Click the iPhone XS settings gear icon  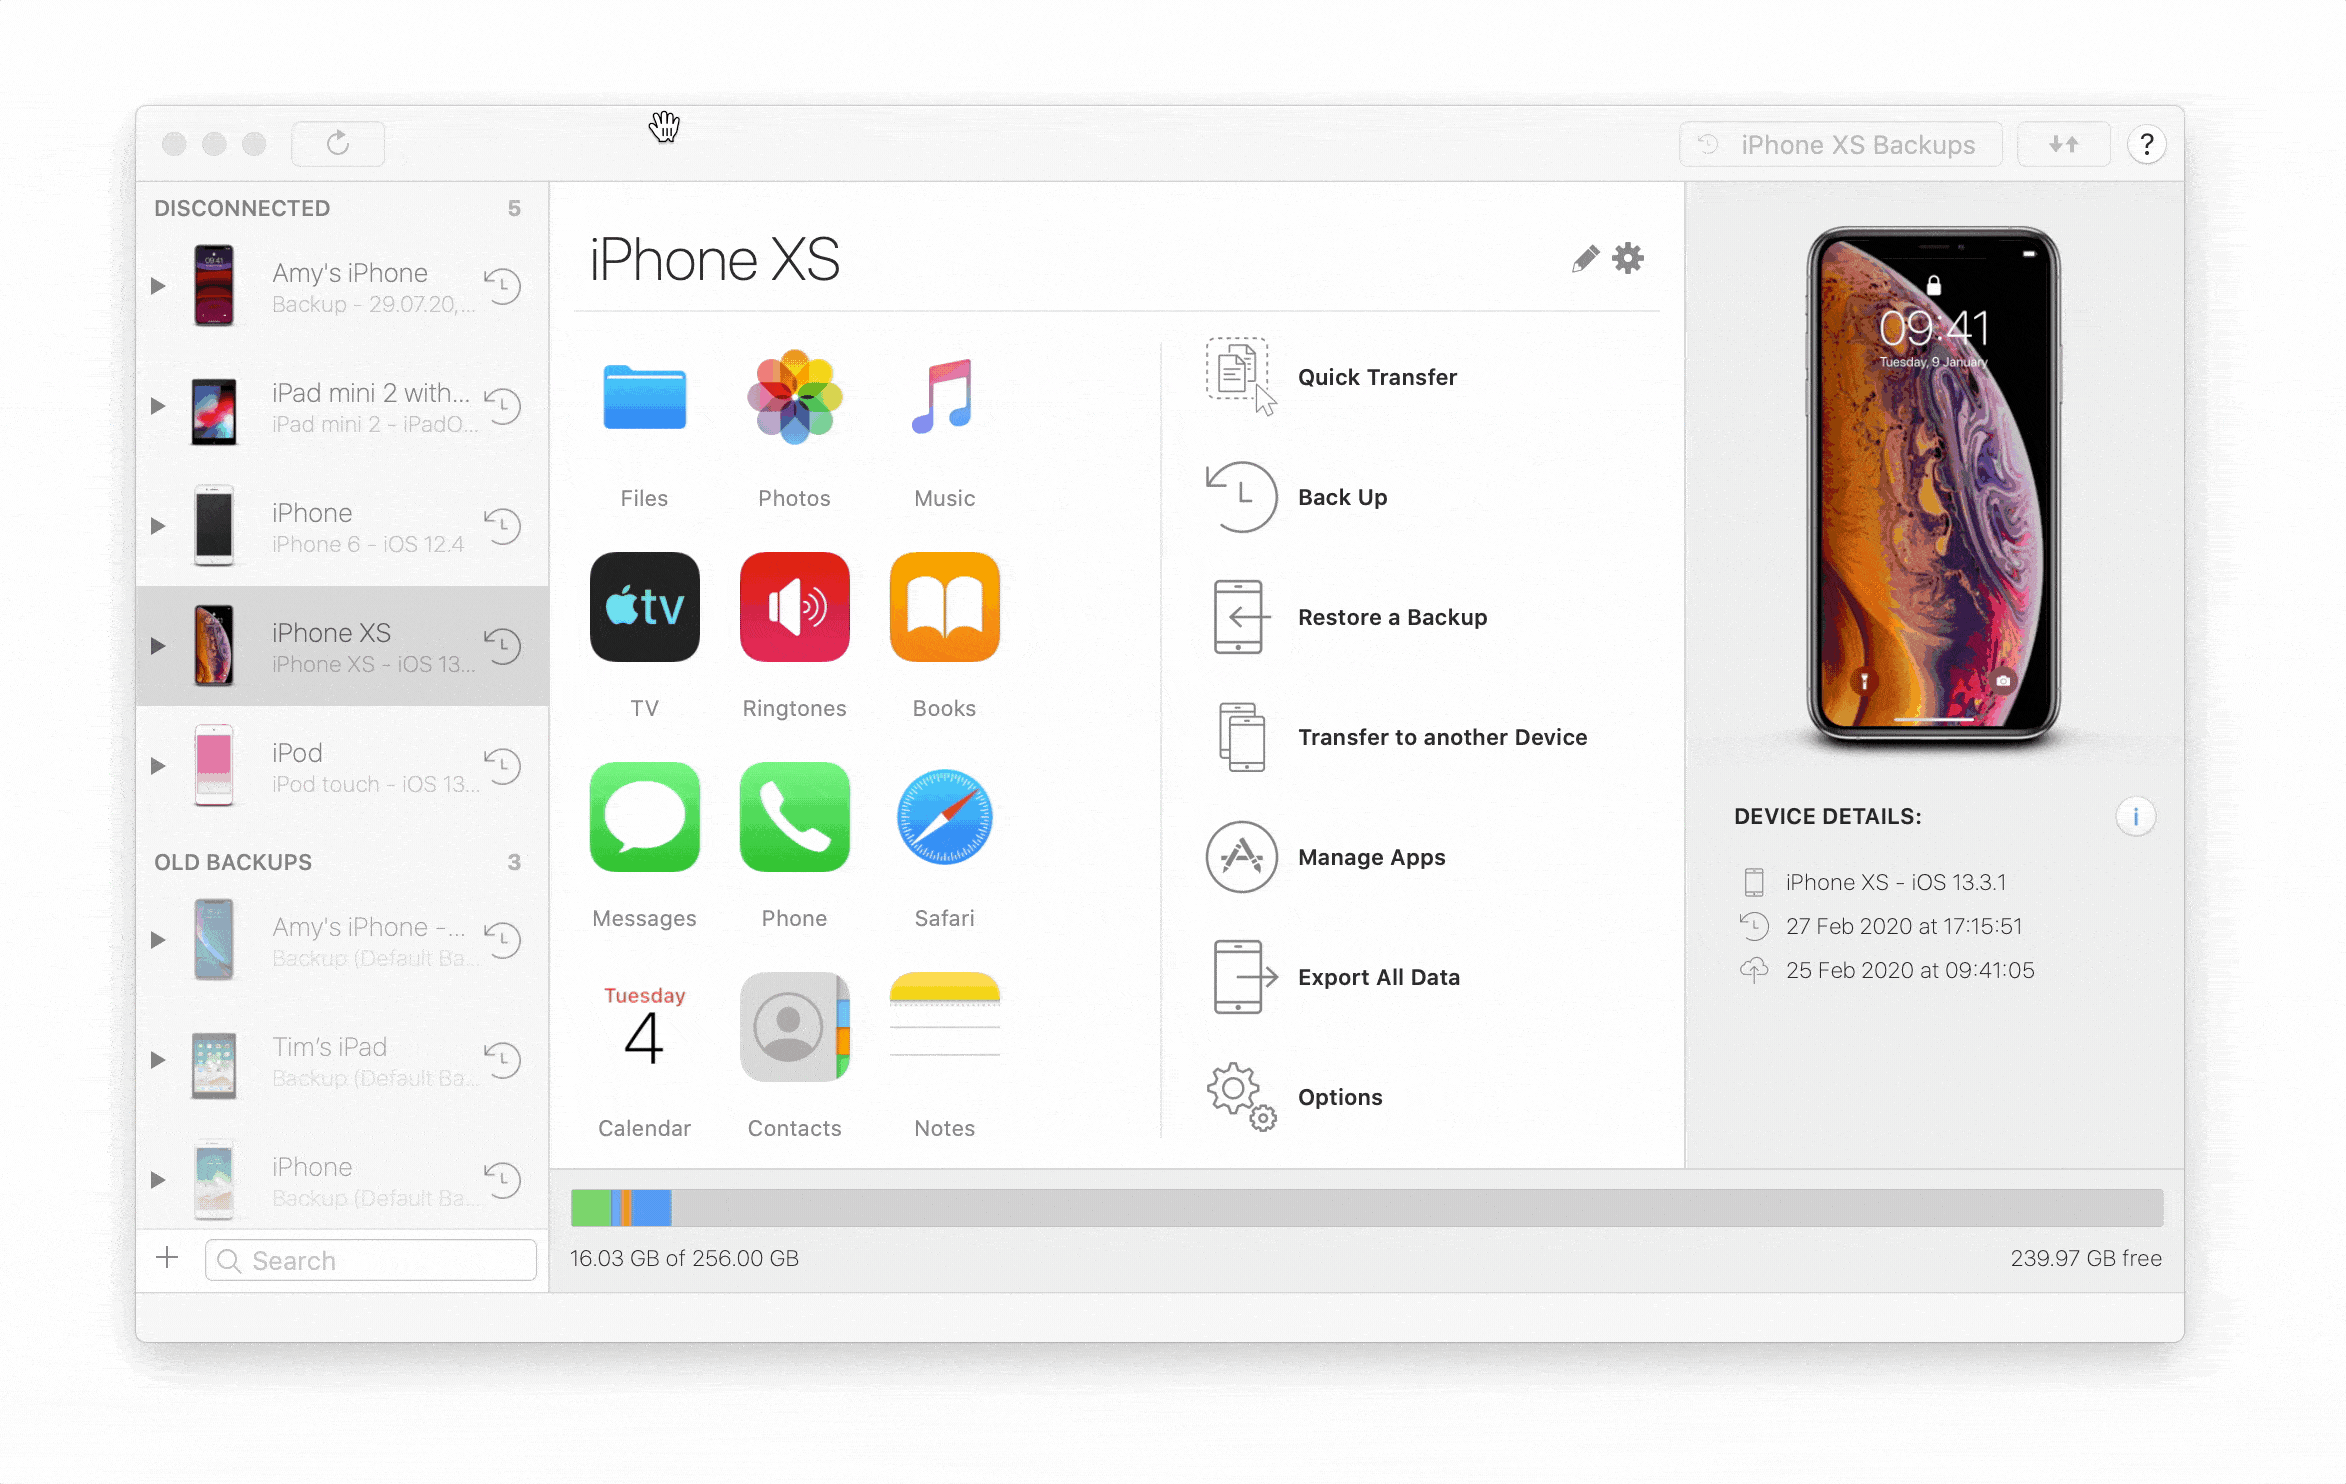[1628, 260]
